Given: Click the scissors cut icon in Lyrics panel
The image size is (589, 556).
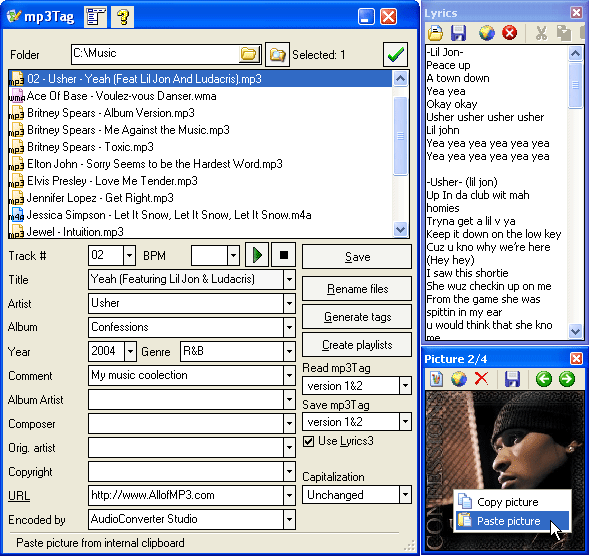Looking at the screenshot, I should [x=541, y=33].
